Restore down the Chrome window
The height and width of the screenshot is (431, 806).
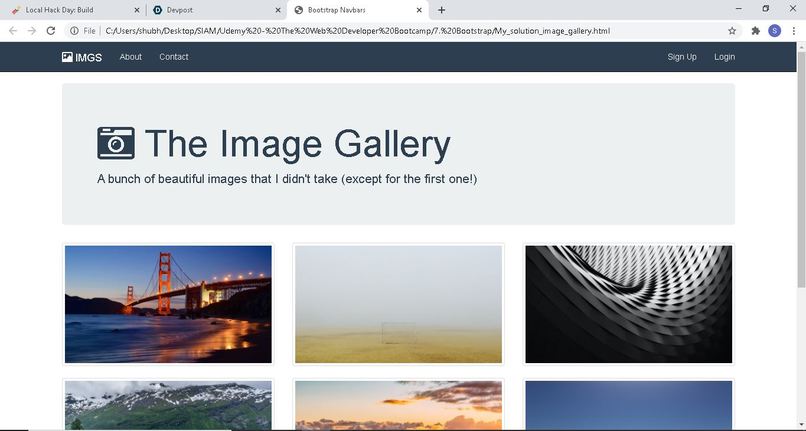tap(766, 9)
